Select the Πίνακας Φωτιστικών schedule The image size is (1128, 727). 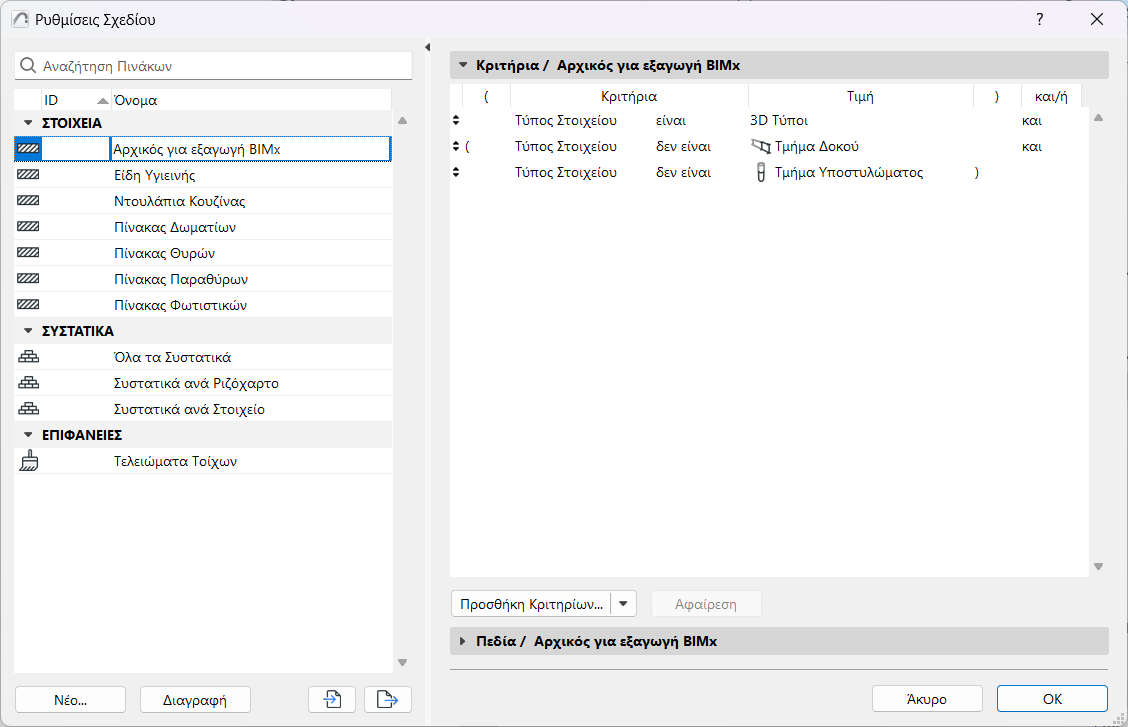(x=203, y=304)
